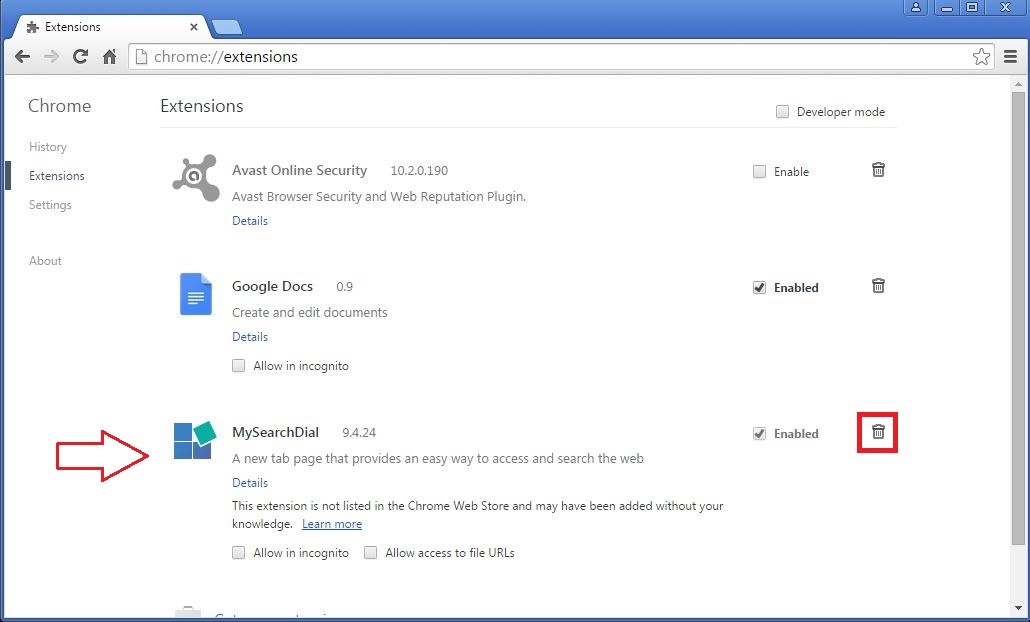Click the scrollbar down arrow
1030x622 pixels.
point(1018,608)
